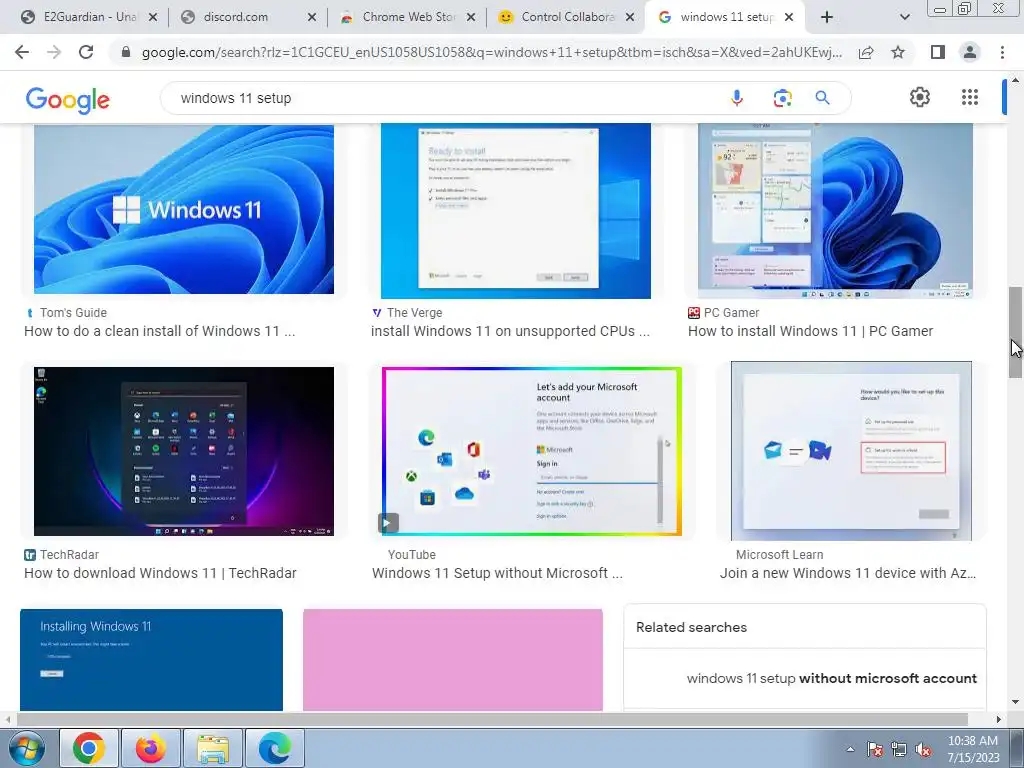Screen dimensions: 1024x768
Task: Close the E2Guardian tab
Action: tap(153, 18)
